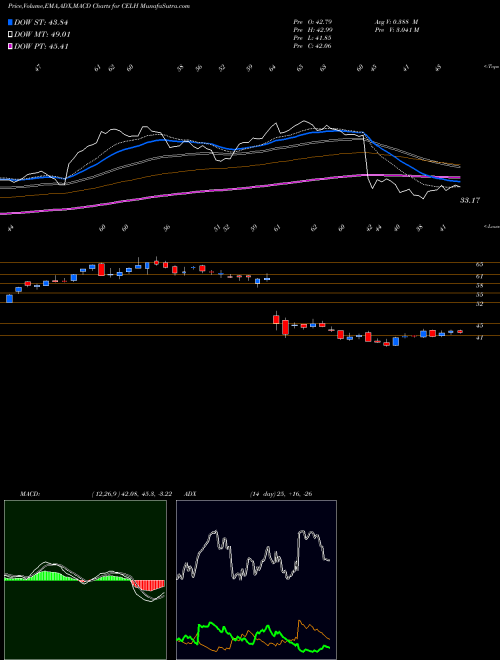Select the 'DOW PT: 45.41' legend text
500x660 pixels.
[x=41, y=46]
